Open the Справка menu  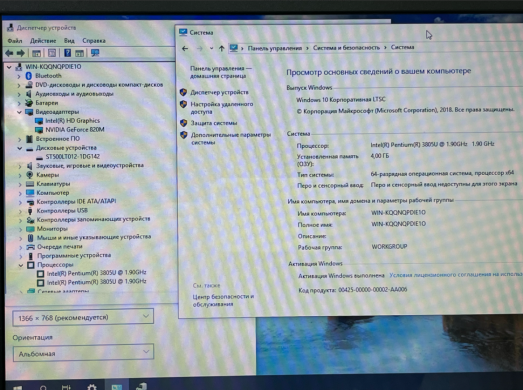(94, 41)
